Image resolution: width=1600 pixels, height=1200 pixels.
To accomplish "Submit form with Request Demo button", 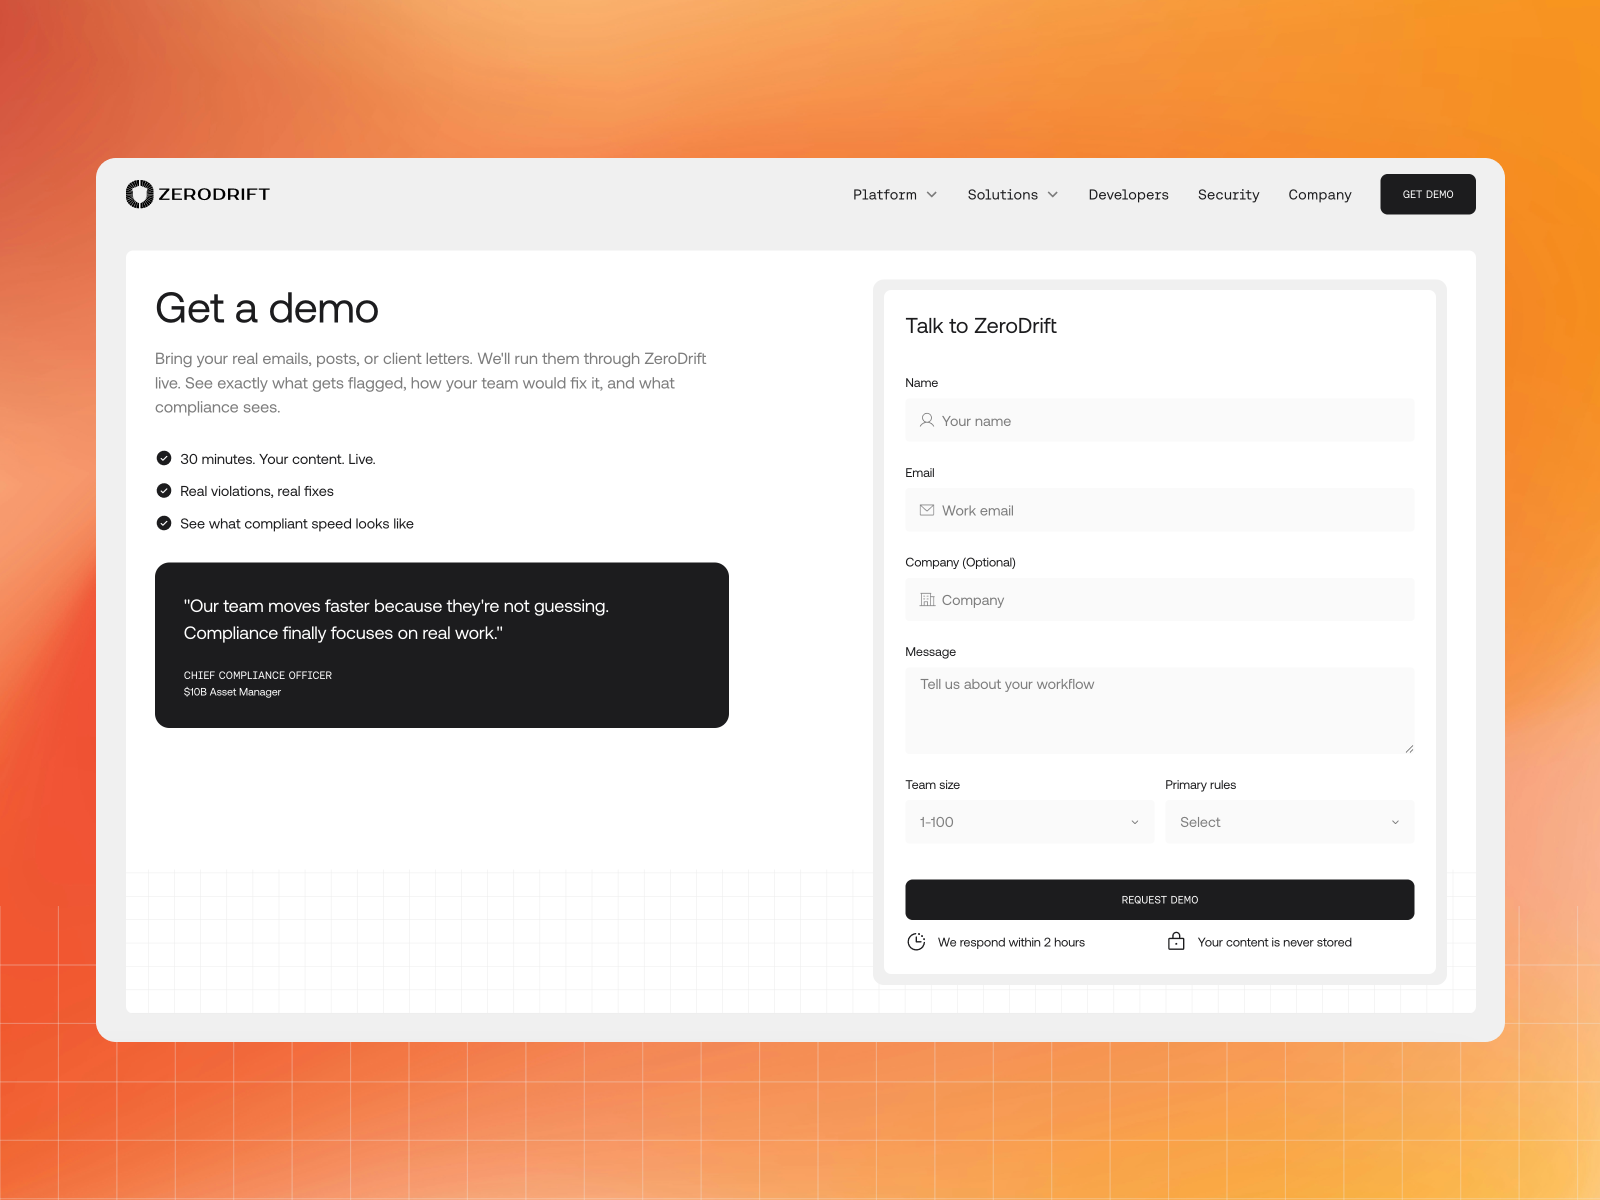I will [x=1159, y=900].
